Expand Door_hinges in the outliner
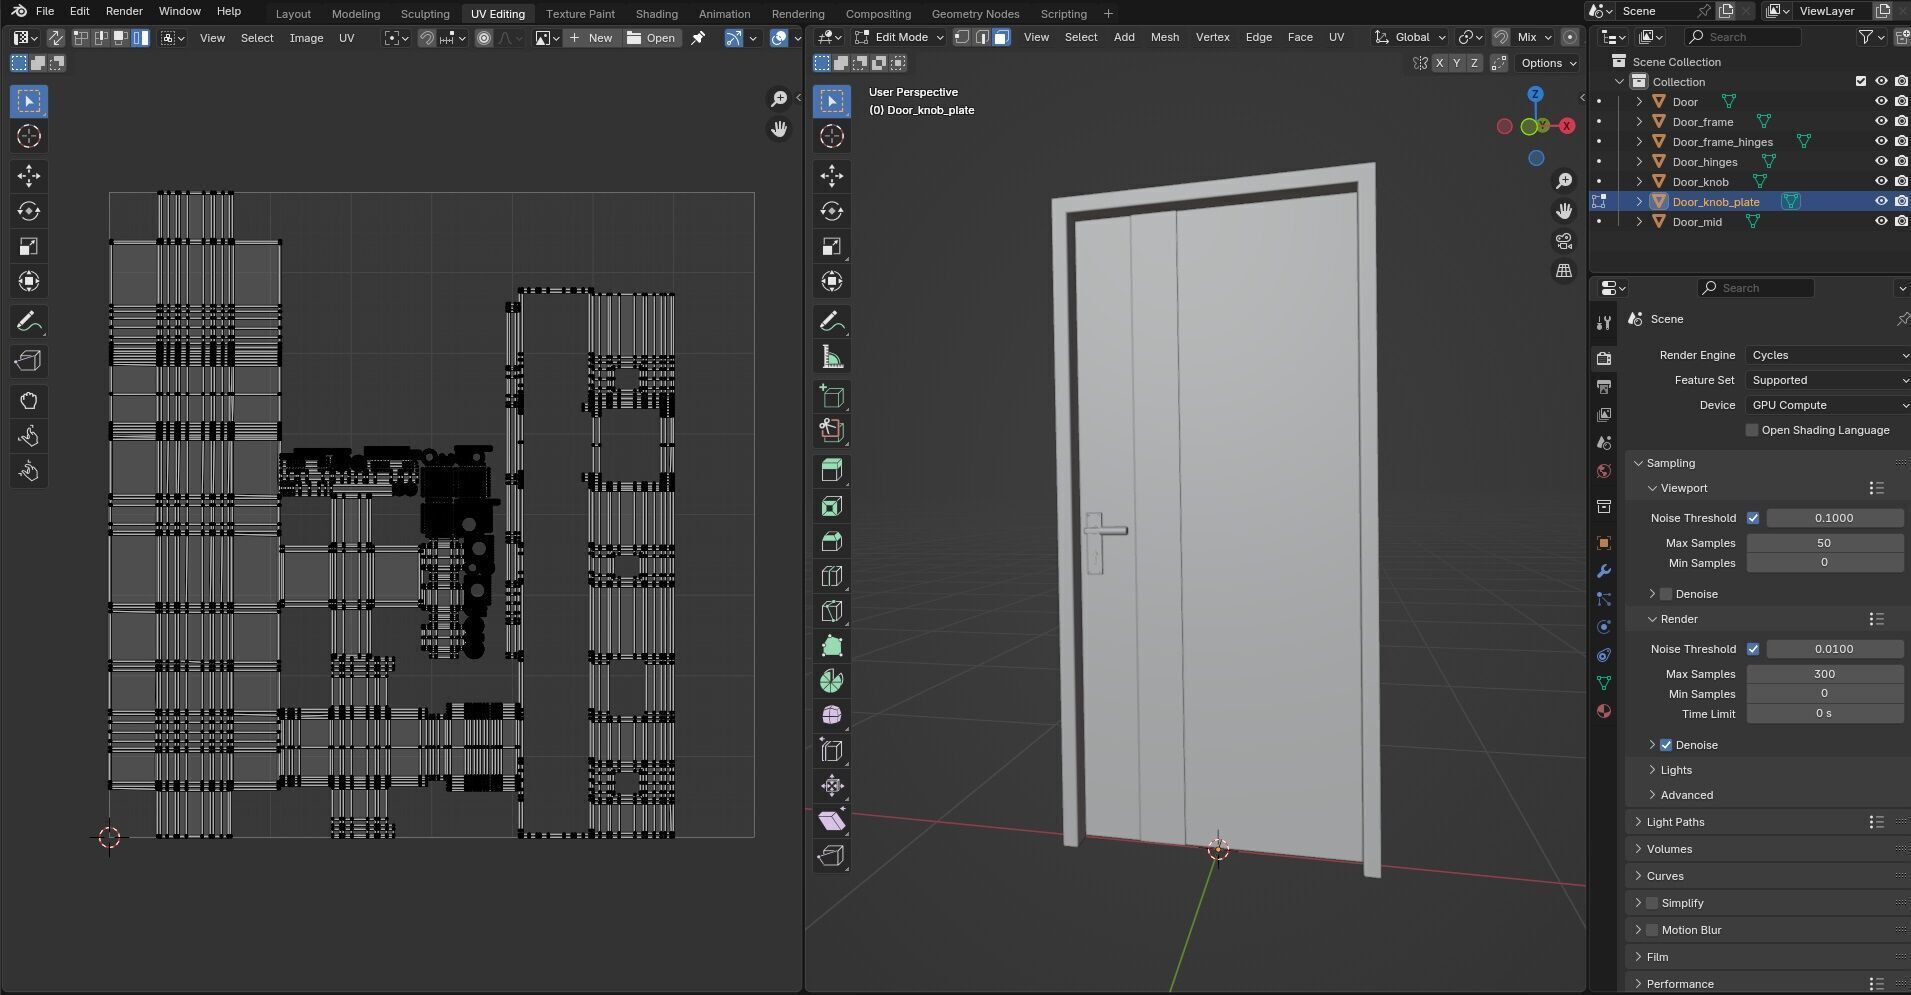 click(1639, 162)
